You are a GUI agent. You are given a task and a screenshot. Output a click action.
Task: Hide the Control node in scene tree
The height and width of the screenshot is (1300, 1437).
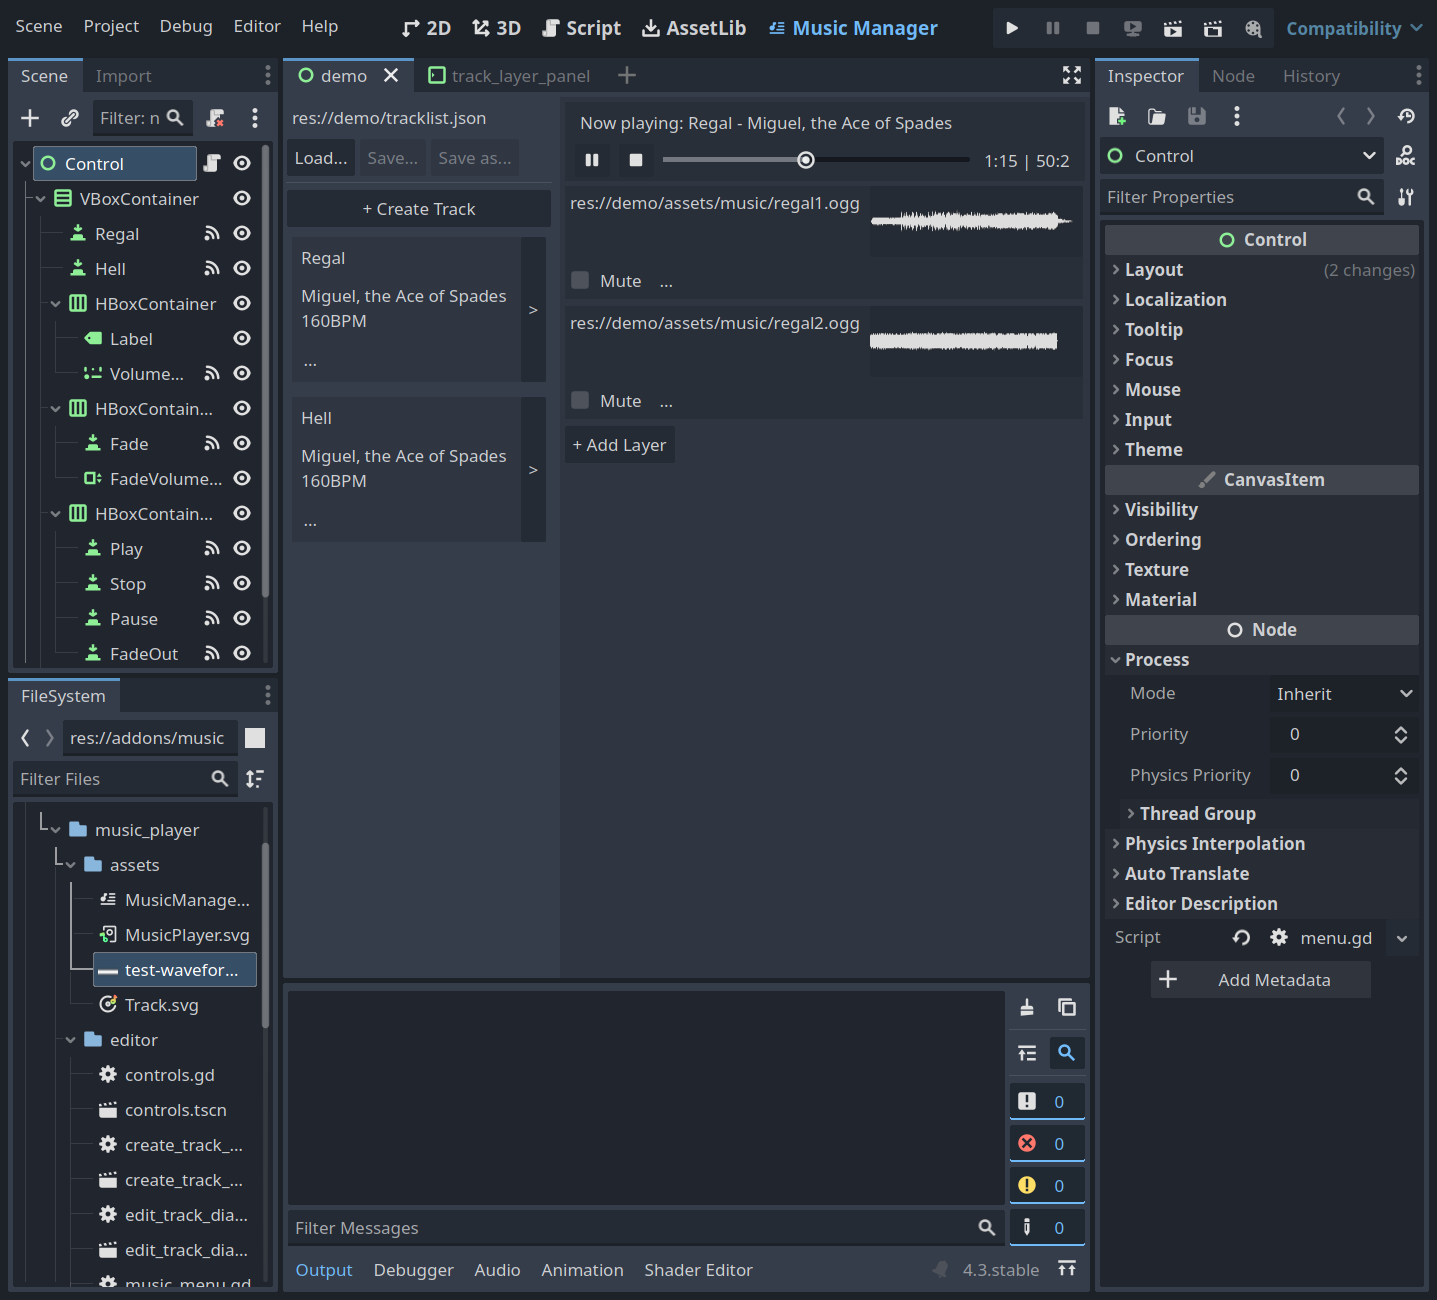[x=241, y=163]
